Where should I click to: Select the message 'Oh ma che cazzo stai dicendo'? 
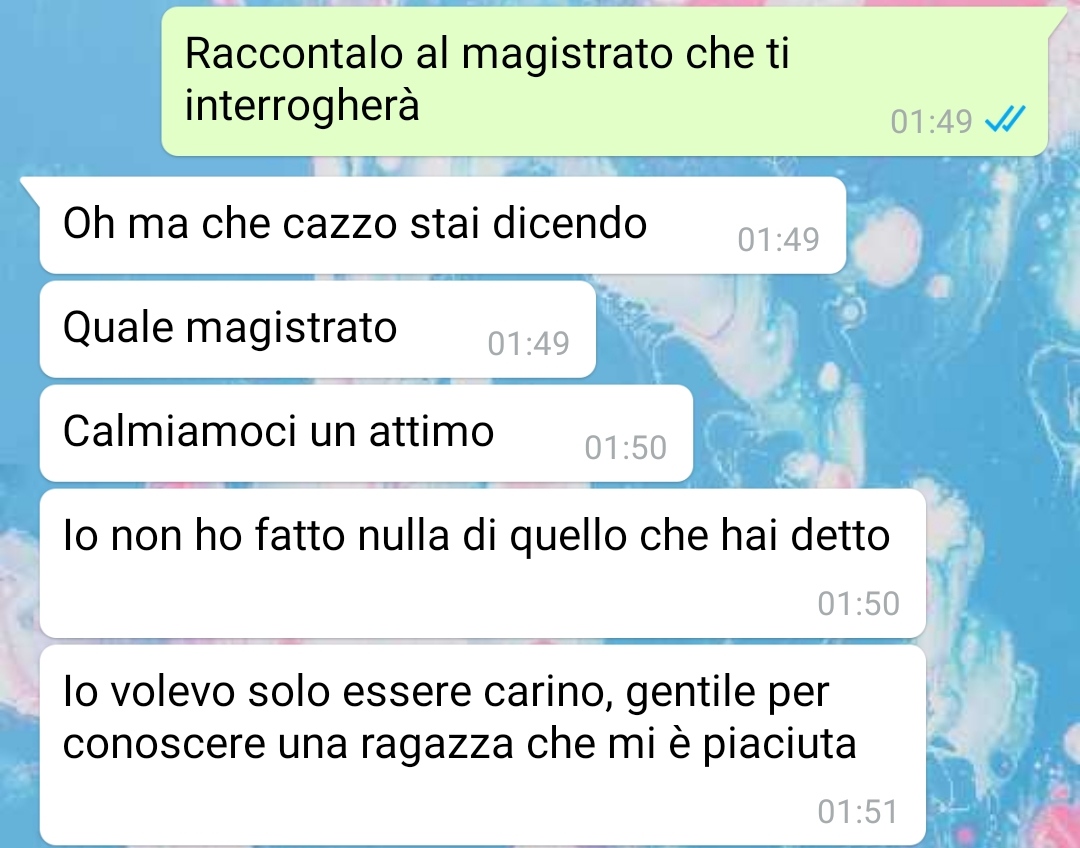pyautogui.click(x=443, y=225)
